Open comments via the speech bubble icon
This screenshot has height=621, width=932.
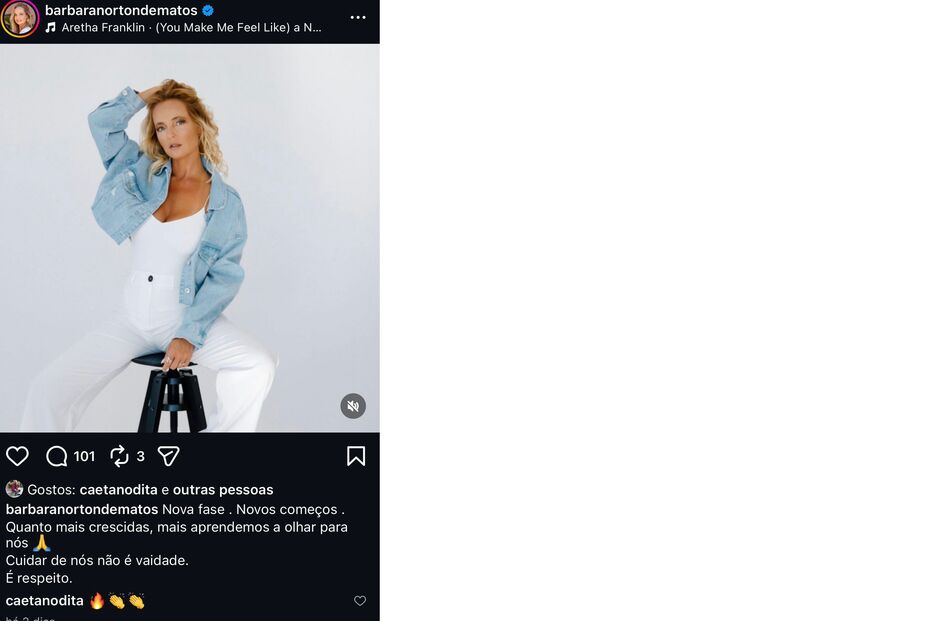click(57, 456)
